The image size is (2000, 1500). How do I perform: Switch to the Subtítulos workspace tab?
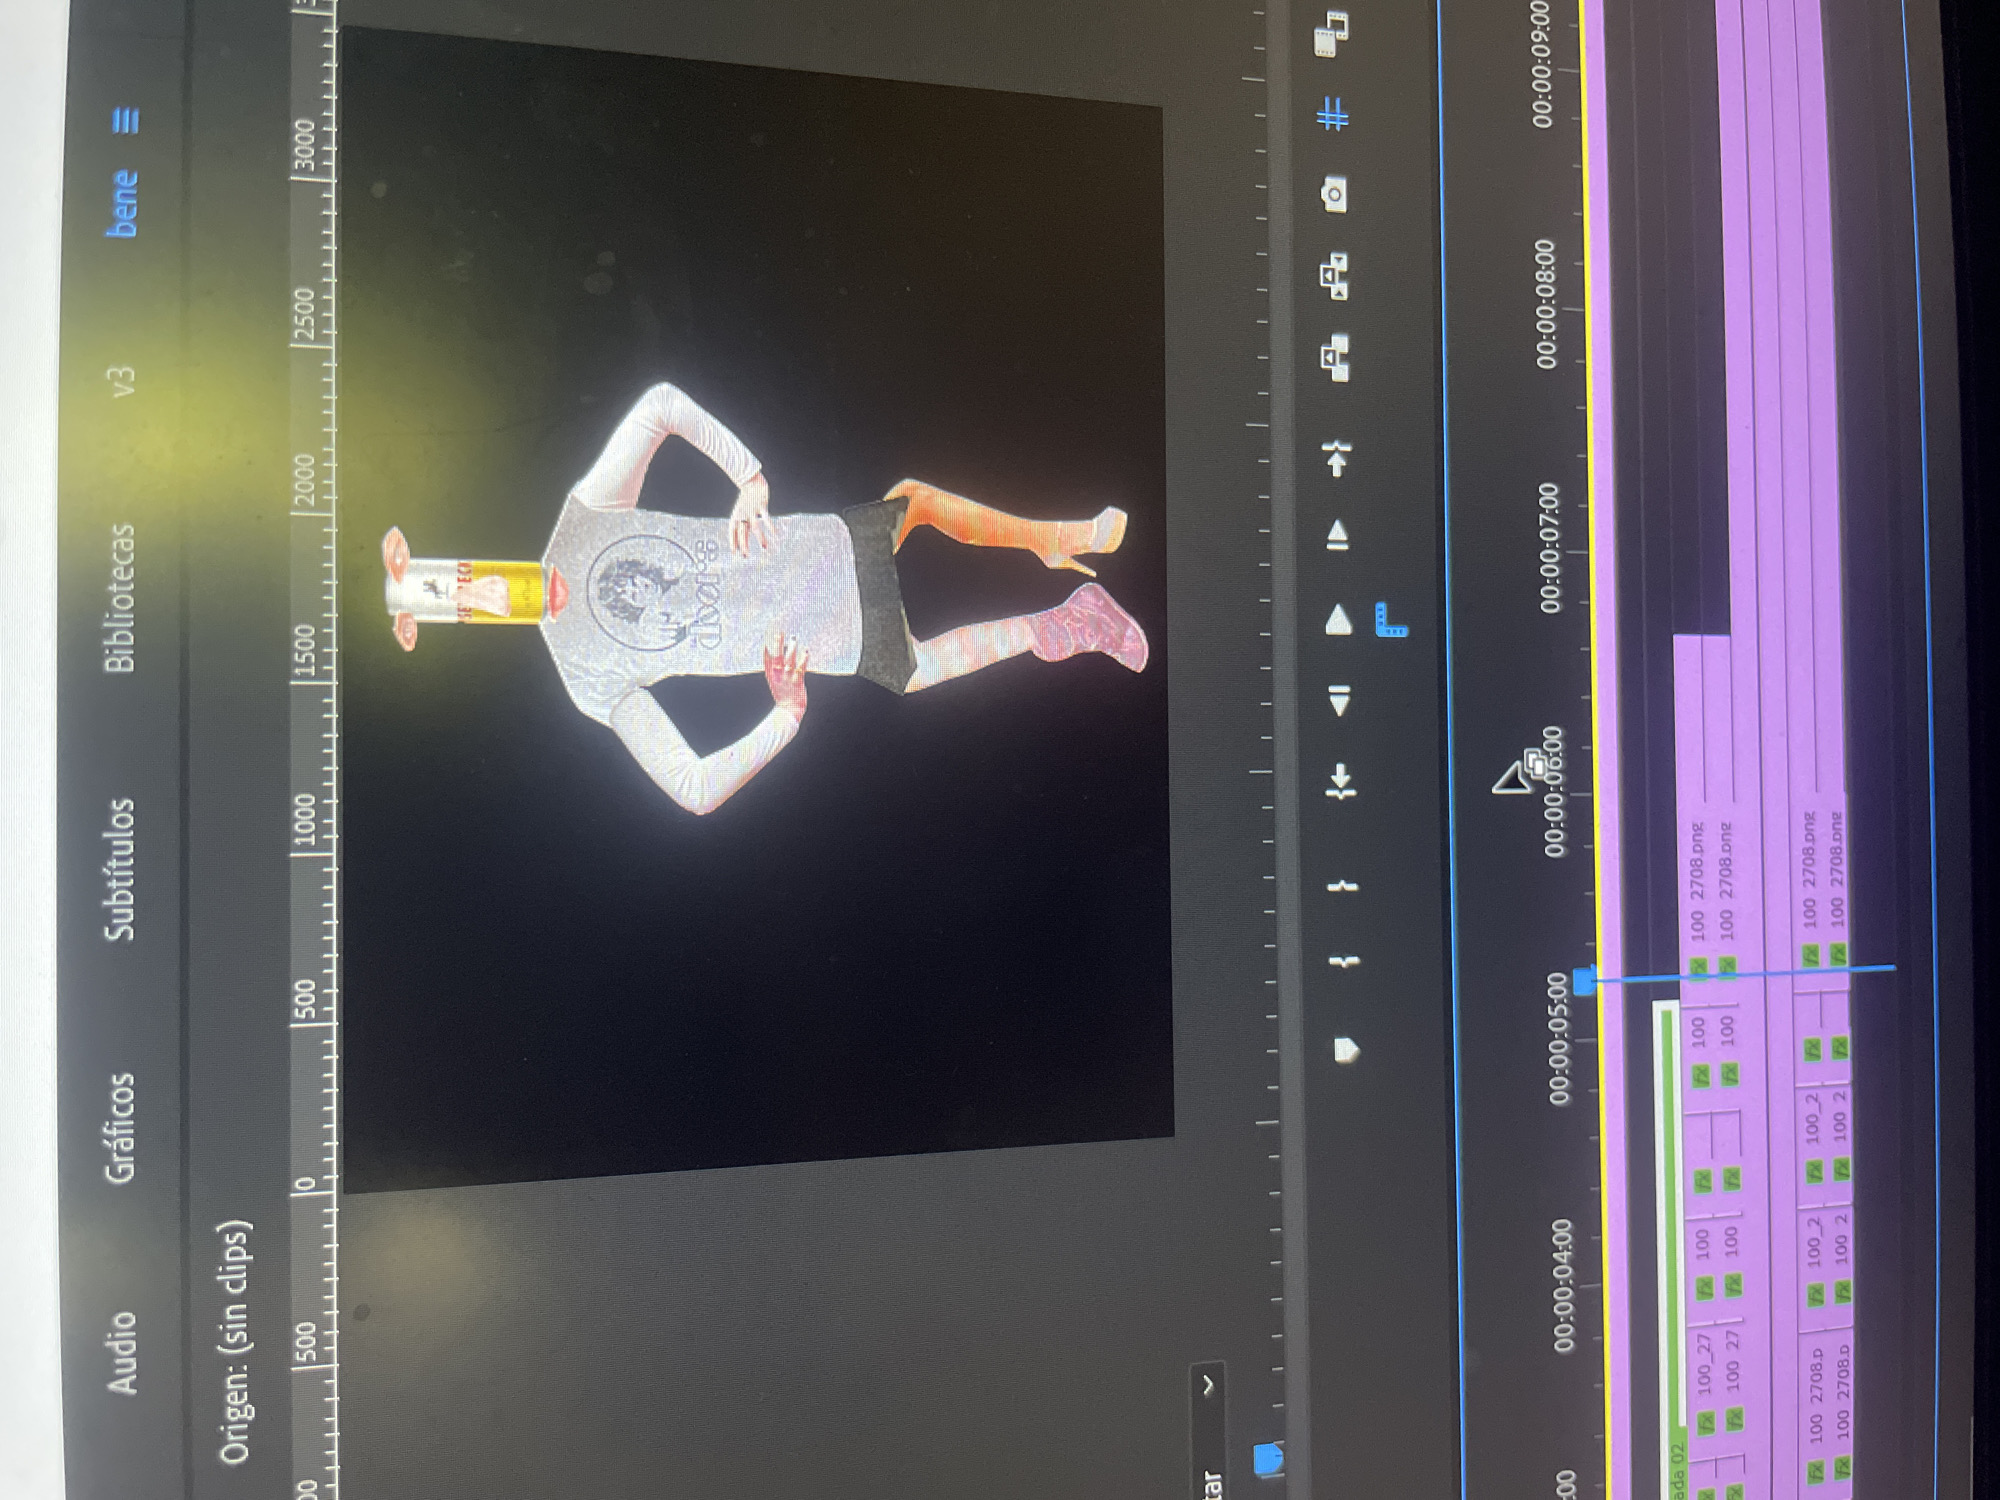120,869
